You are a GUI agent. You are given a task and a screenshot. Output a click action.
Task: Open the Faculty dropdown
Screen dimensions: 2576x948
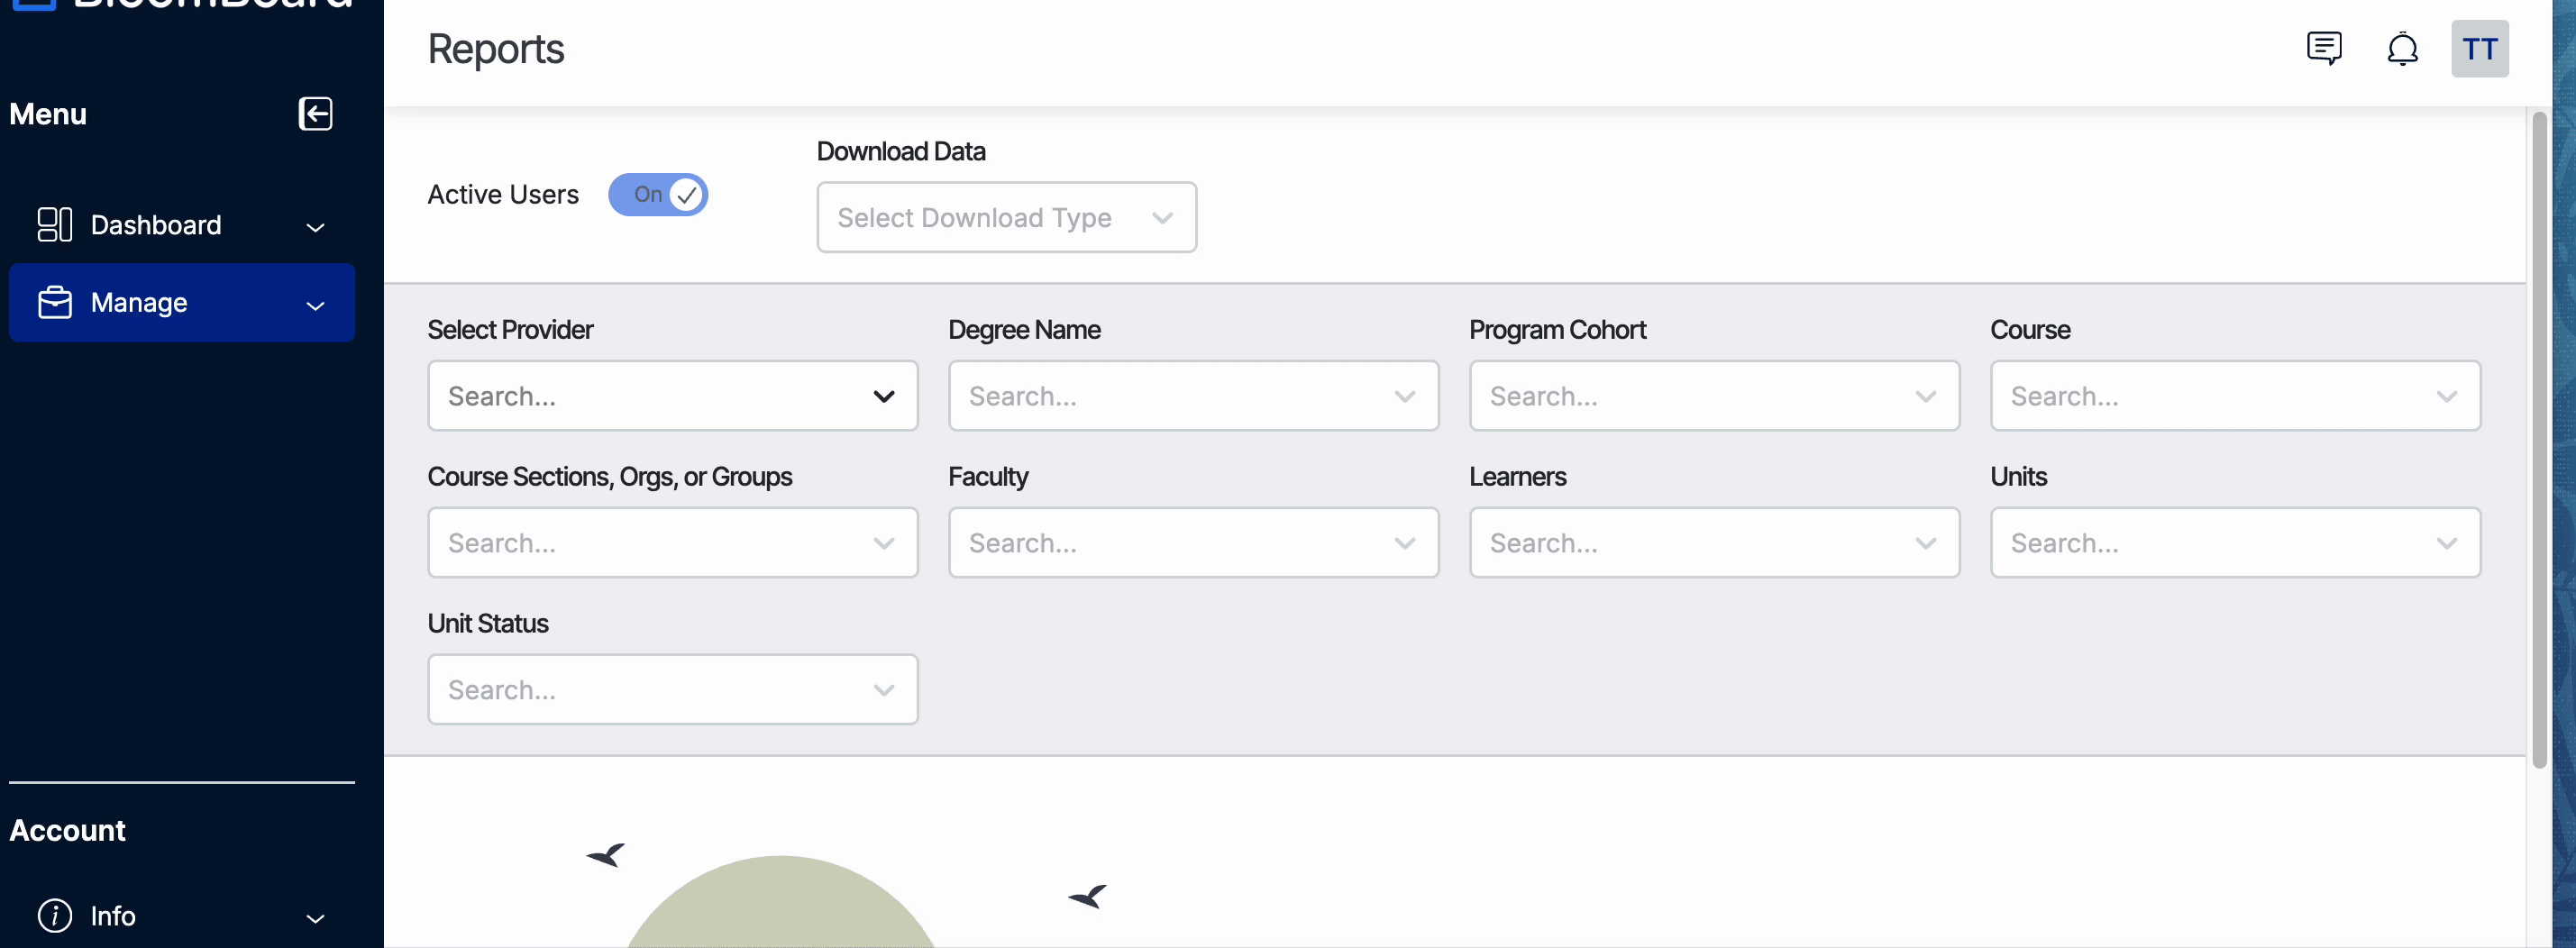(1193, 542)
